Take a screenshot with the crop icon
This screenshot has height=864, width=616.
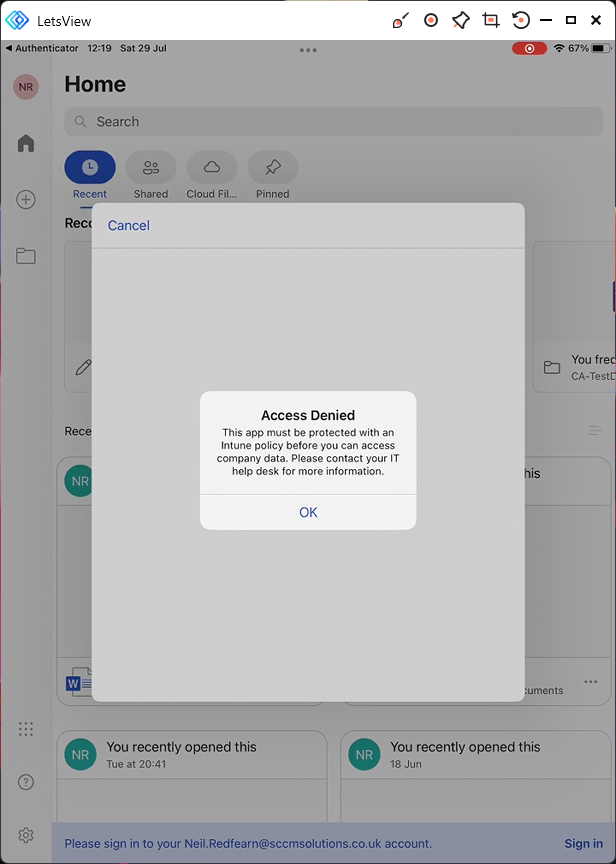tap(490, 20)
